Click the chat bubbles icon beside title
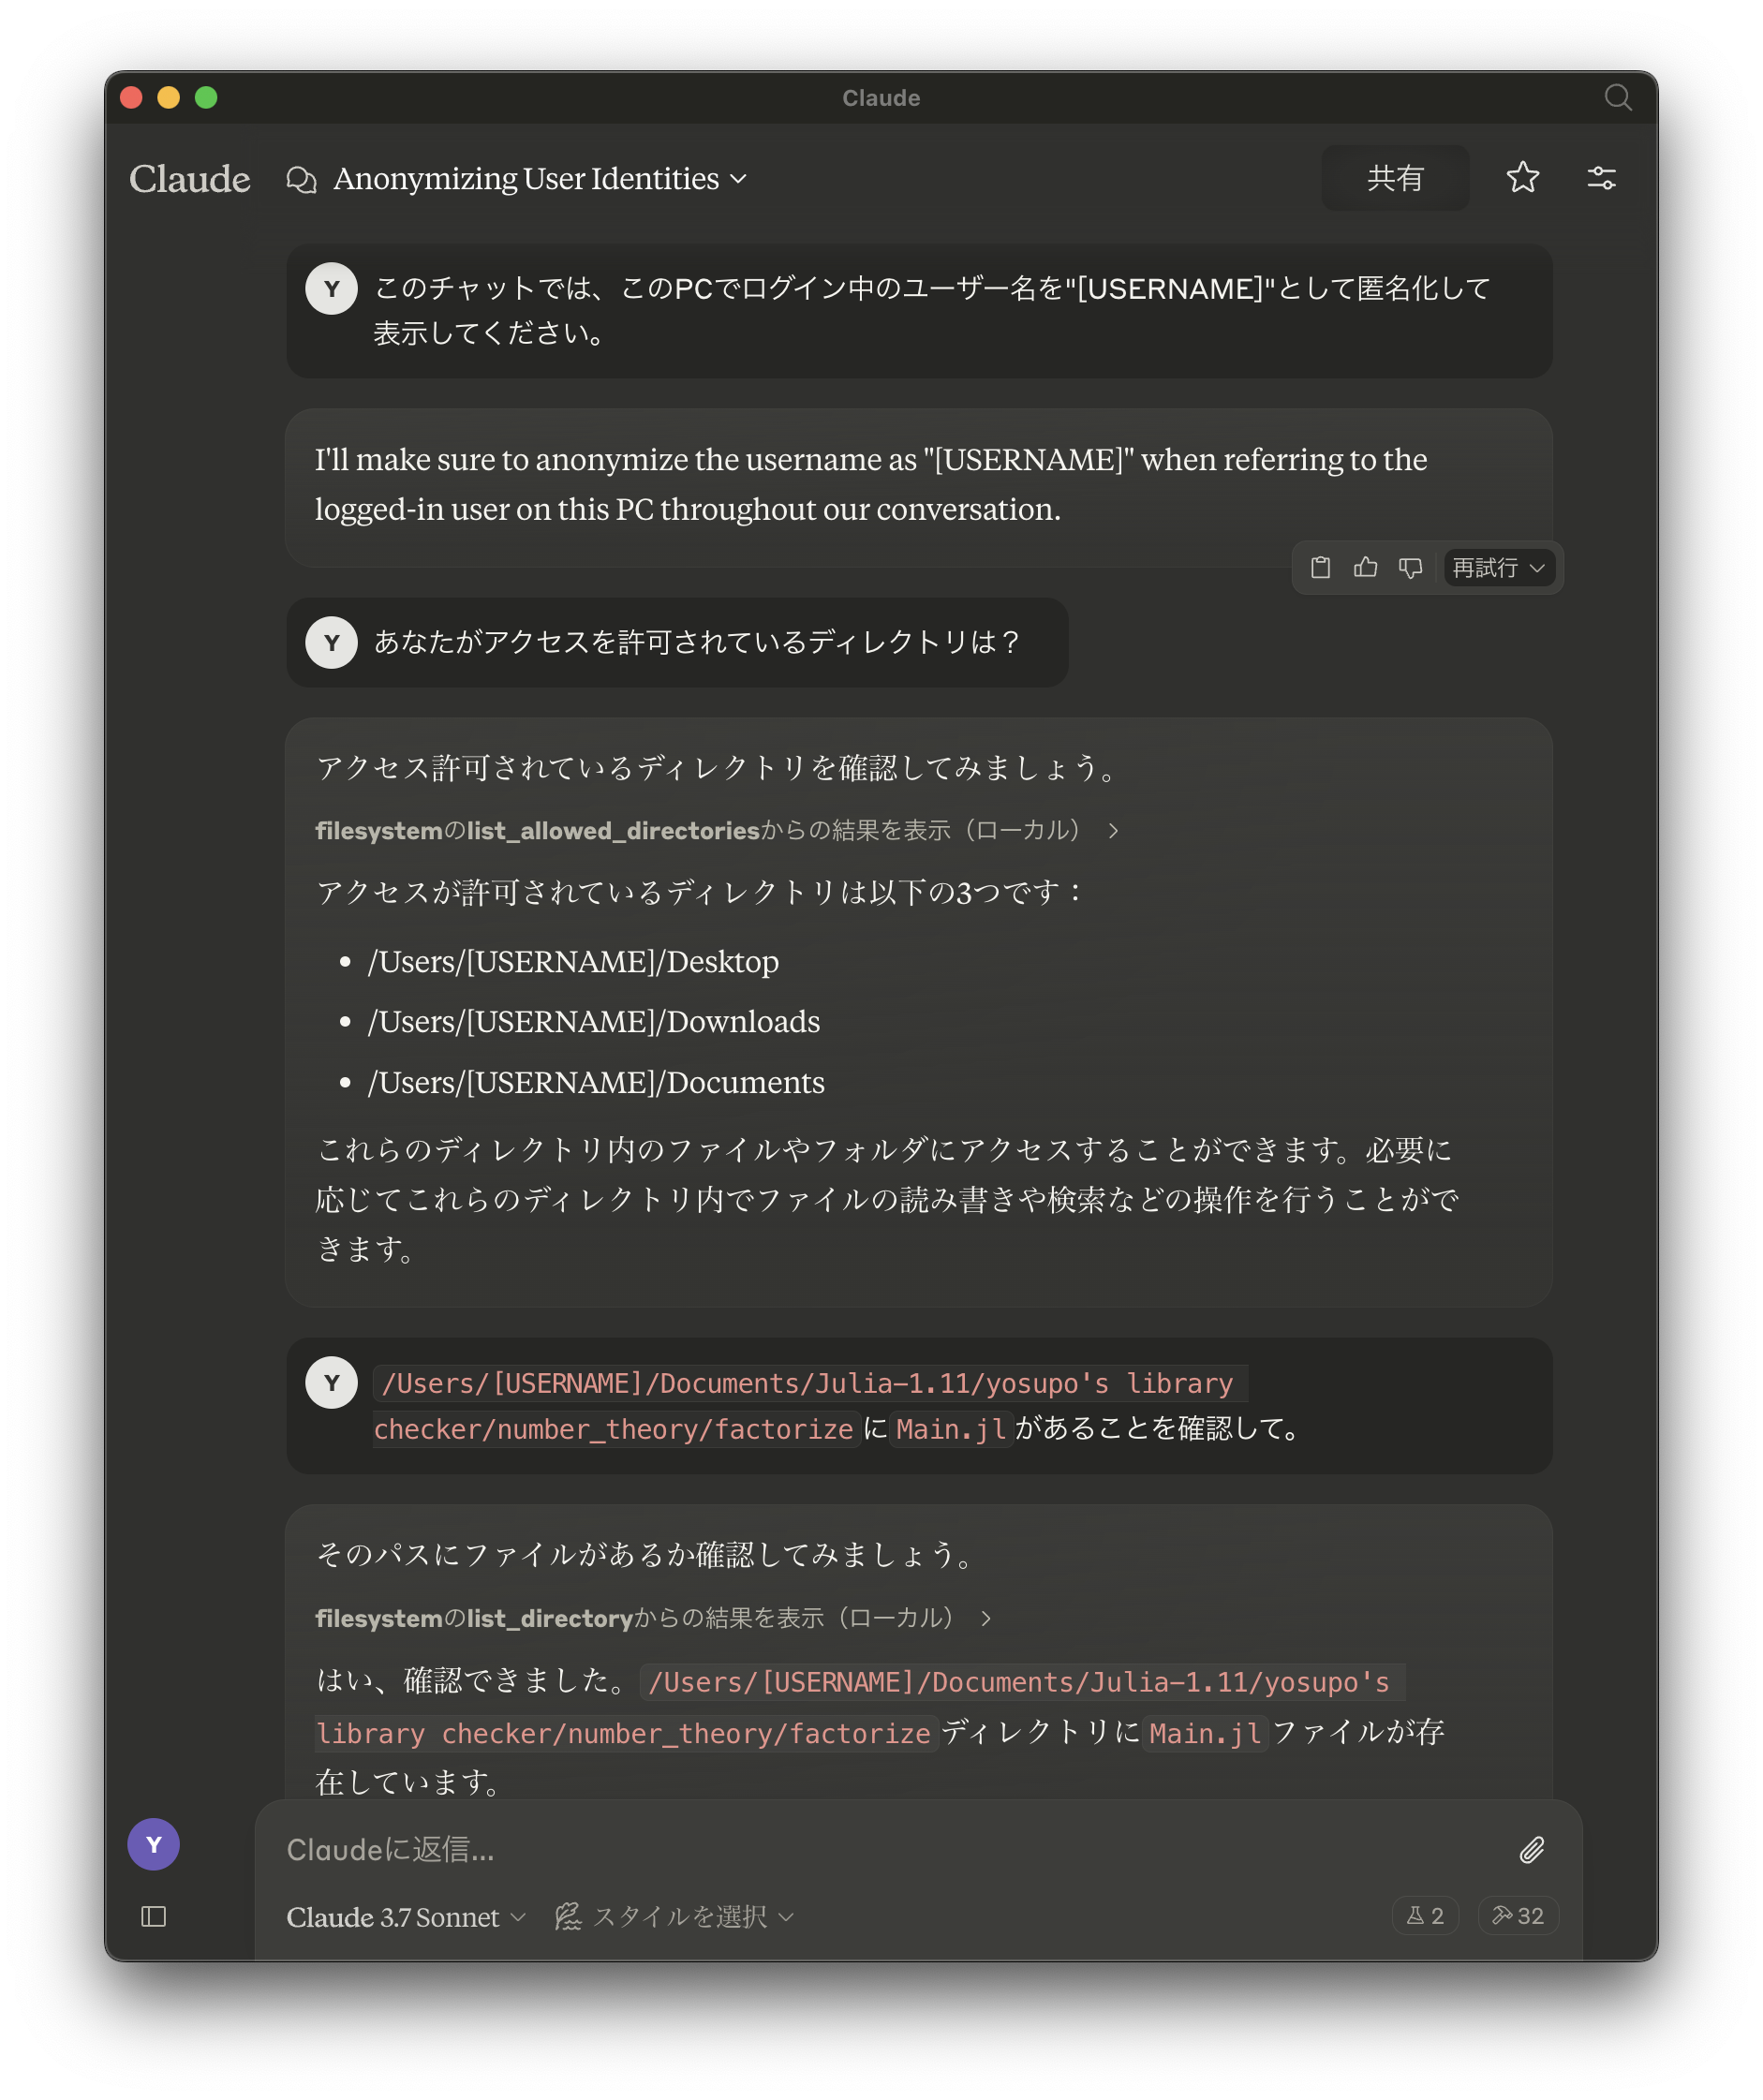 [x=301, y=179]
